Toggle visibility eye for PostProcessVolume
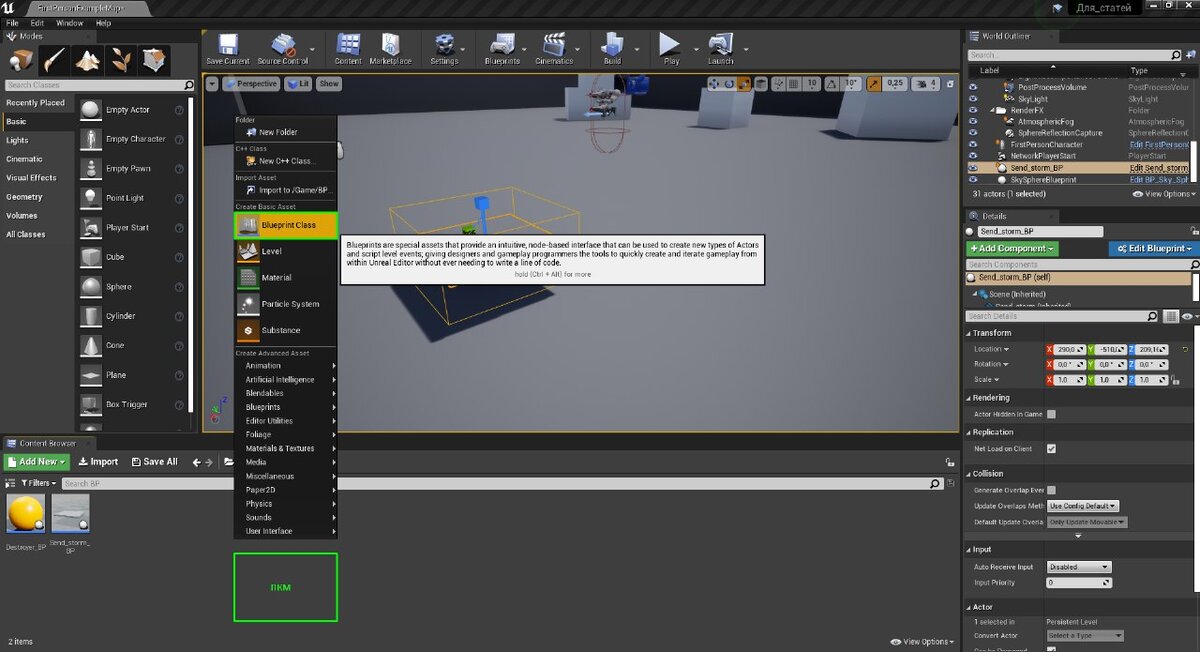The image size is (1200, 652). 973,87
